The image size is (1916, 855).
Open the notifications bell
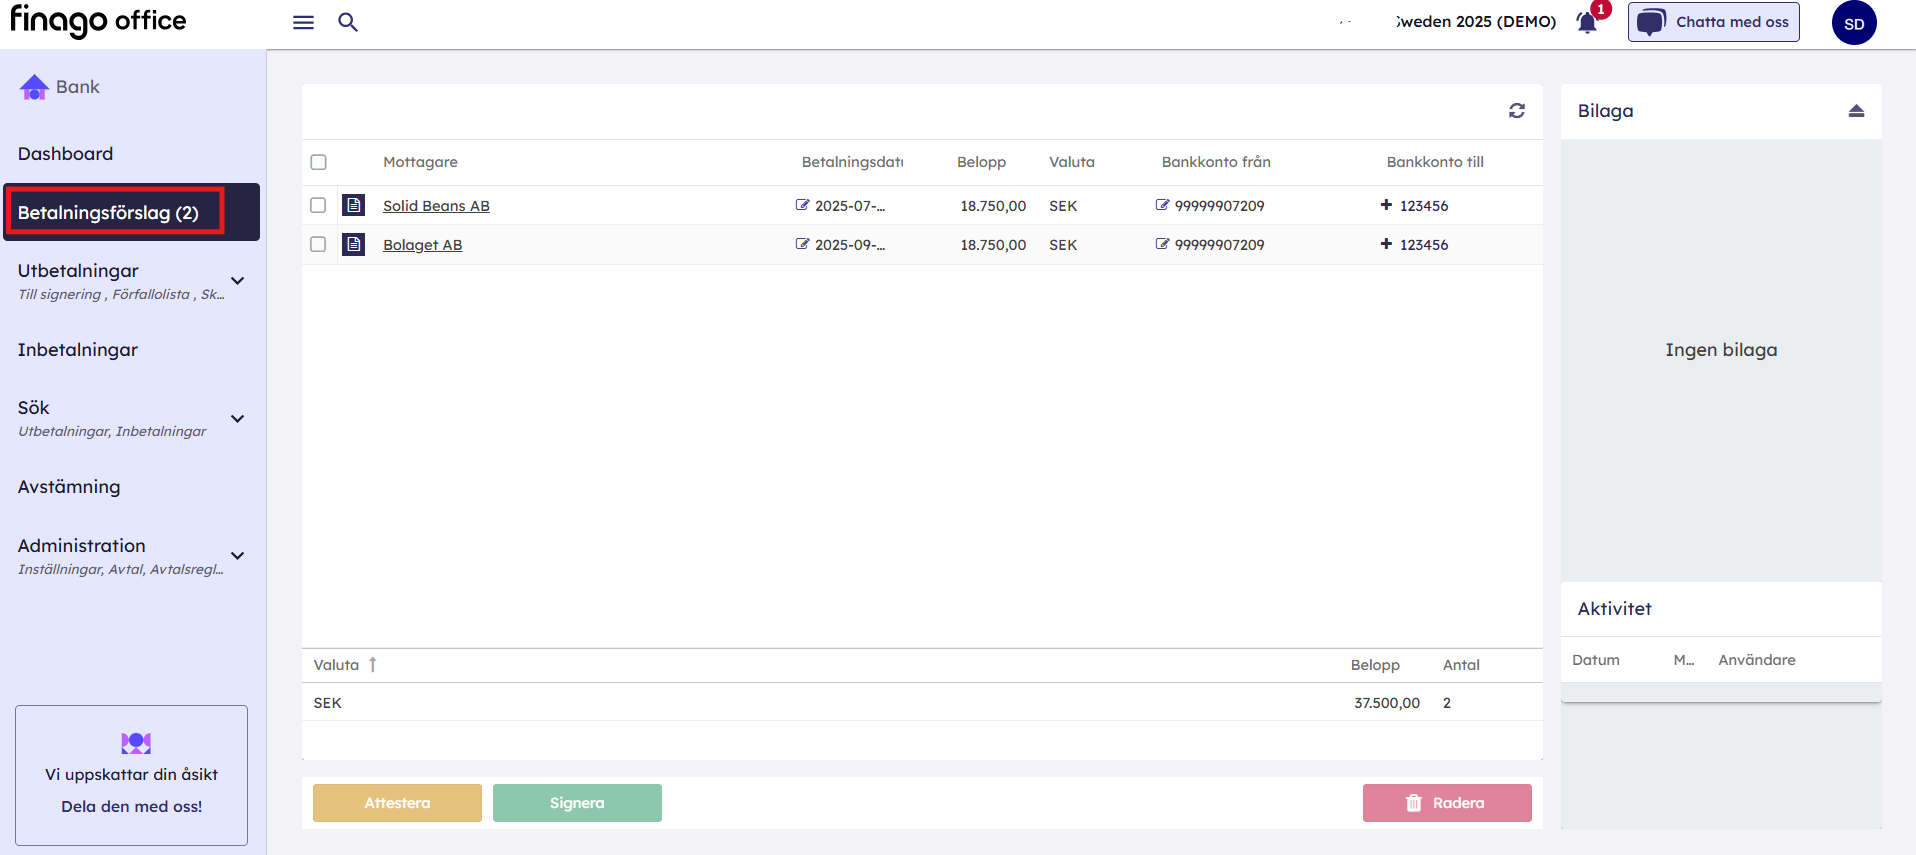(1587, 22)
